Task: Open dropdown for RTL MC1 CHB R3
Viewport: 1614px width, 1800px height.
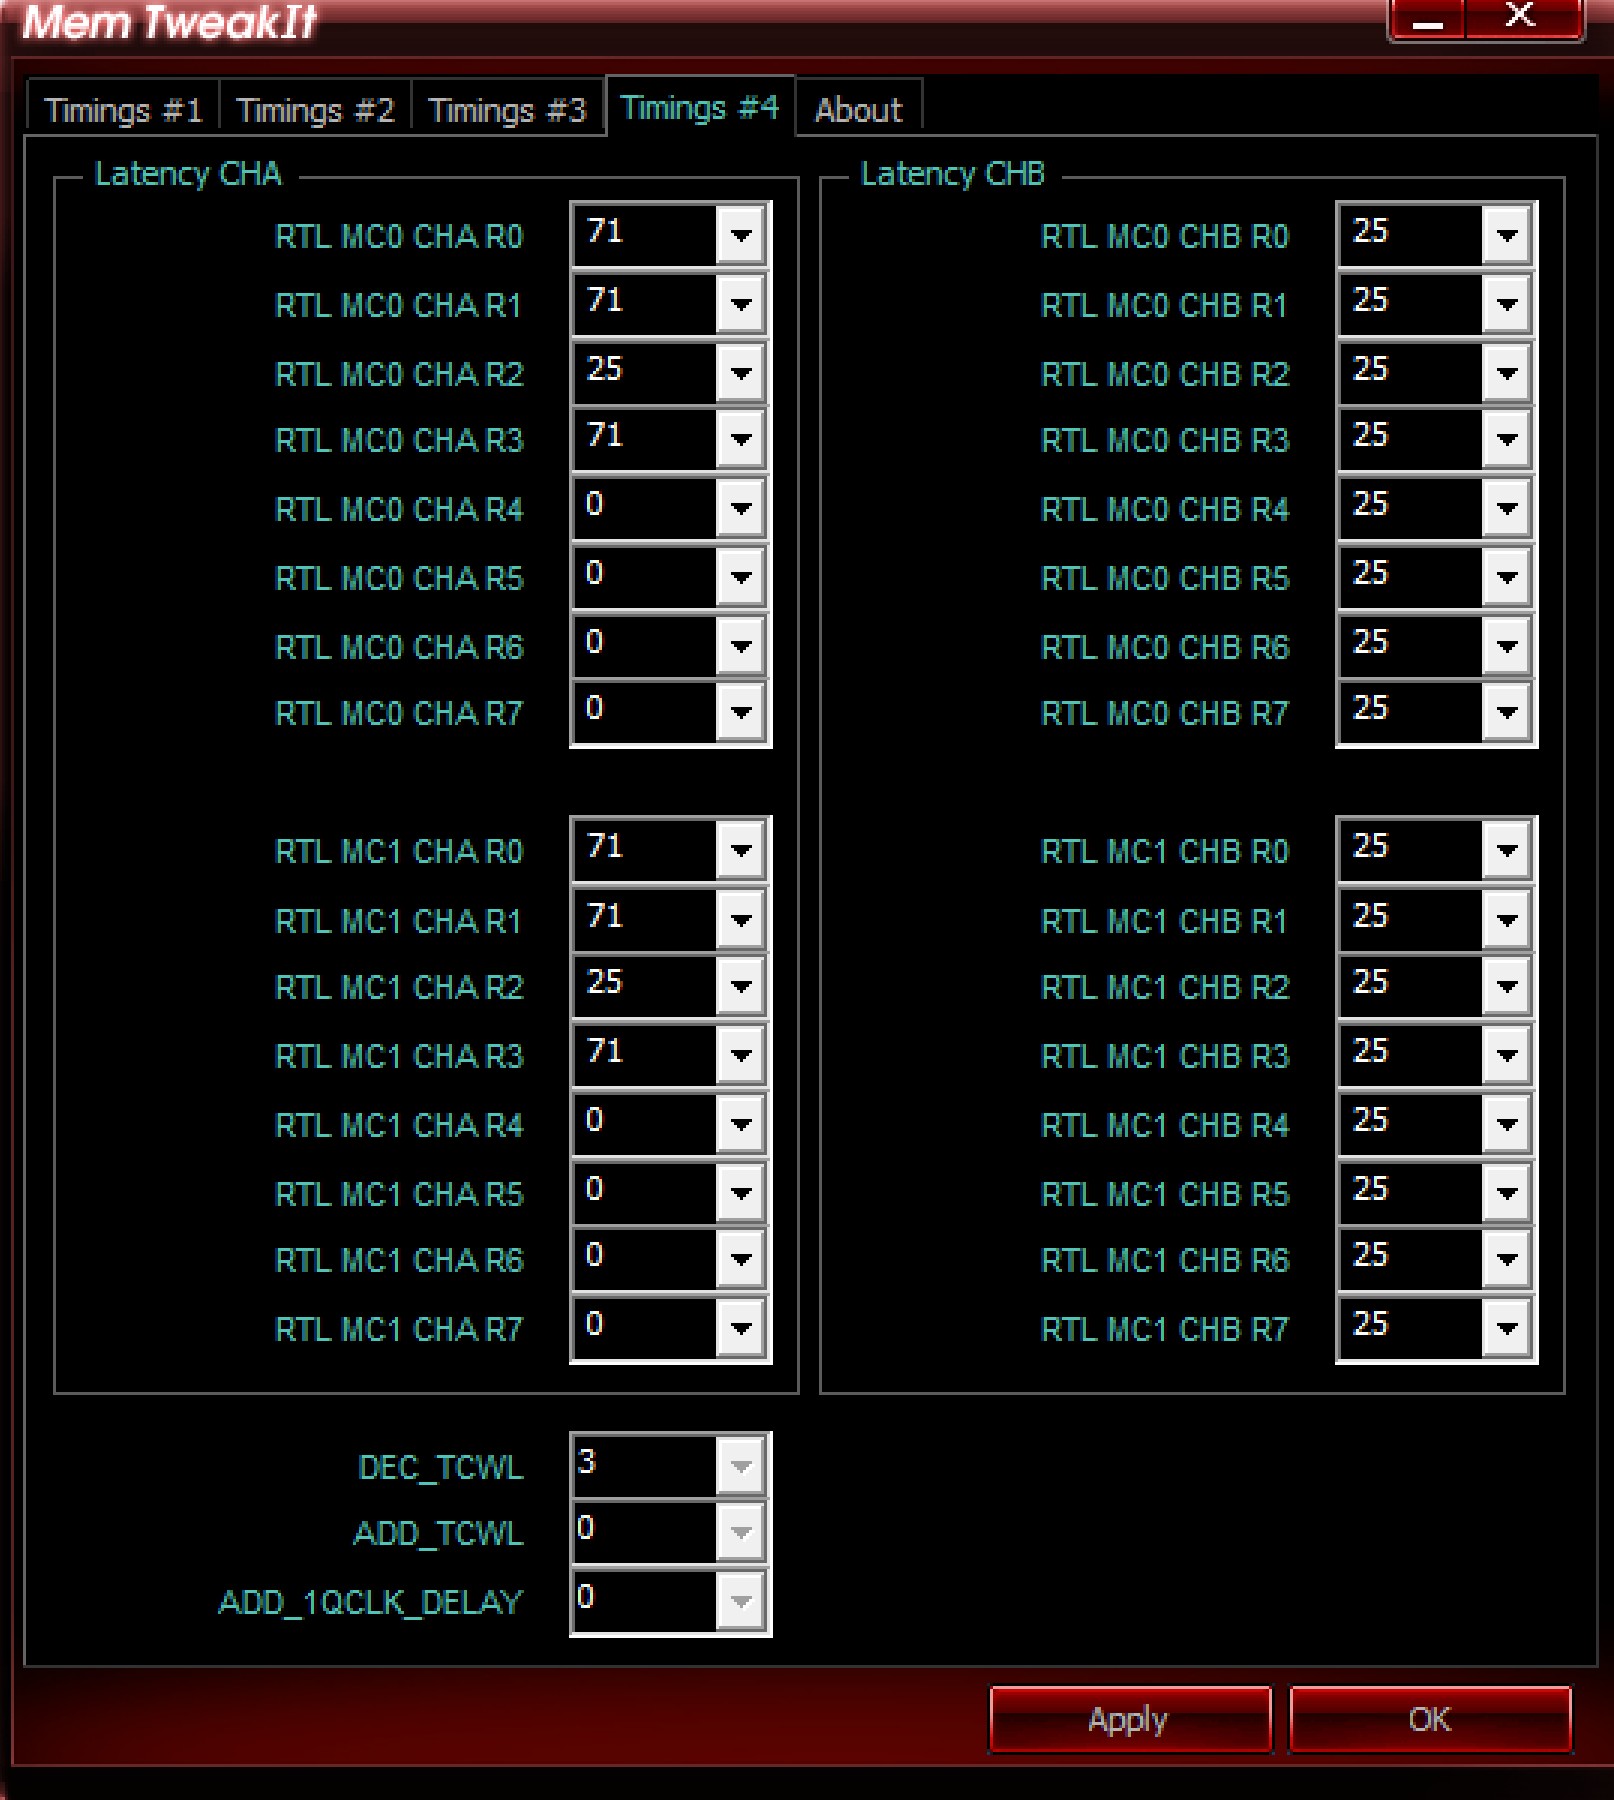Action: point(1506,1055)
